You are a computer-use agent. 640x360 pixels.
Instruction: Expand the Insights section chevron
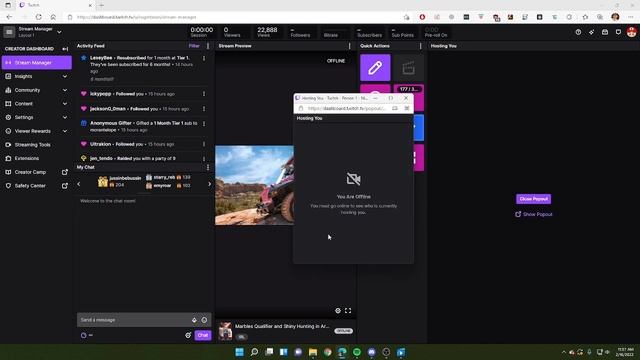coord(64,76)
